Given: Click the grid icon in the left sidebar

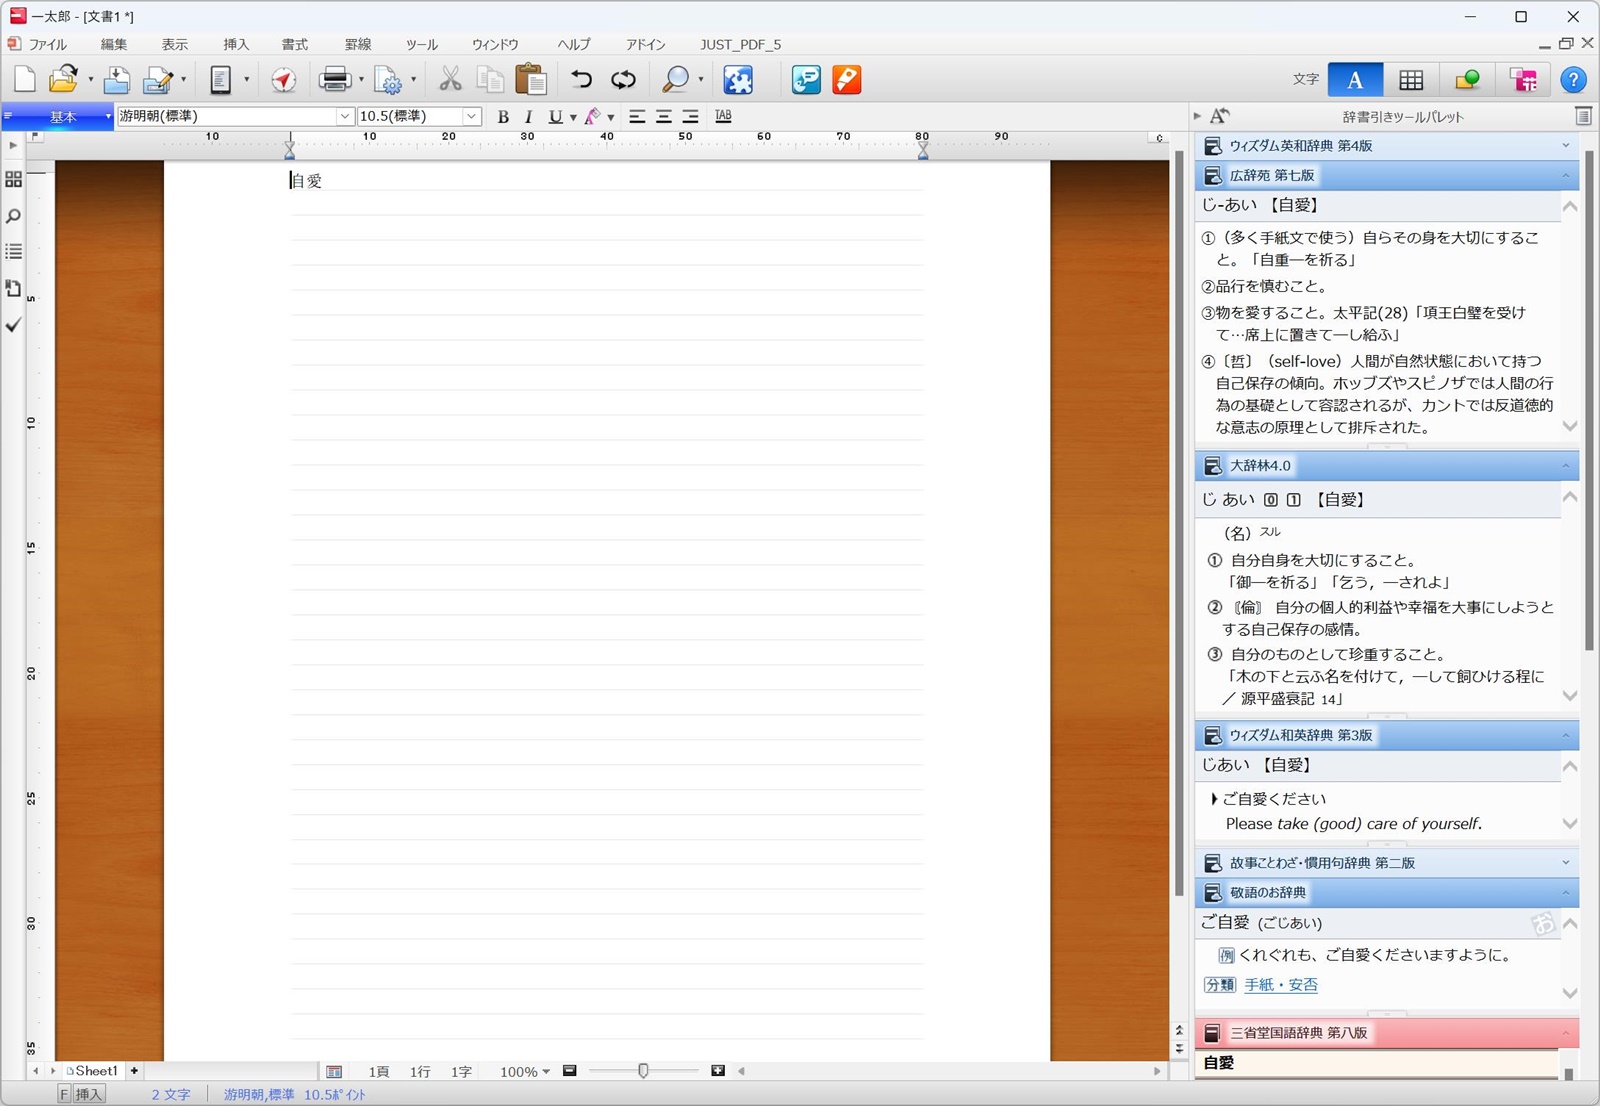Looking at the screenshot, I should click(x=13, y=180).
